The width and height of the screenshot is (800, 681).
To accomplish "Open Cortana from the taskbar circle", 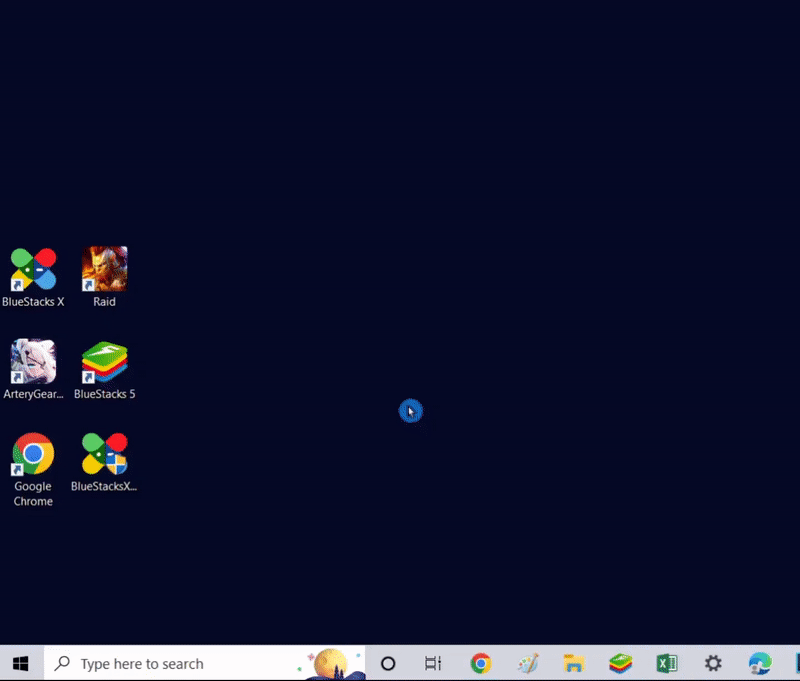I will click(388, 663).
